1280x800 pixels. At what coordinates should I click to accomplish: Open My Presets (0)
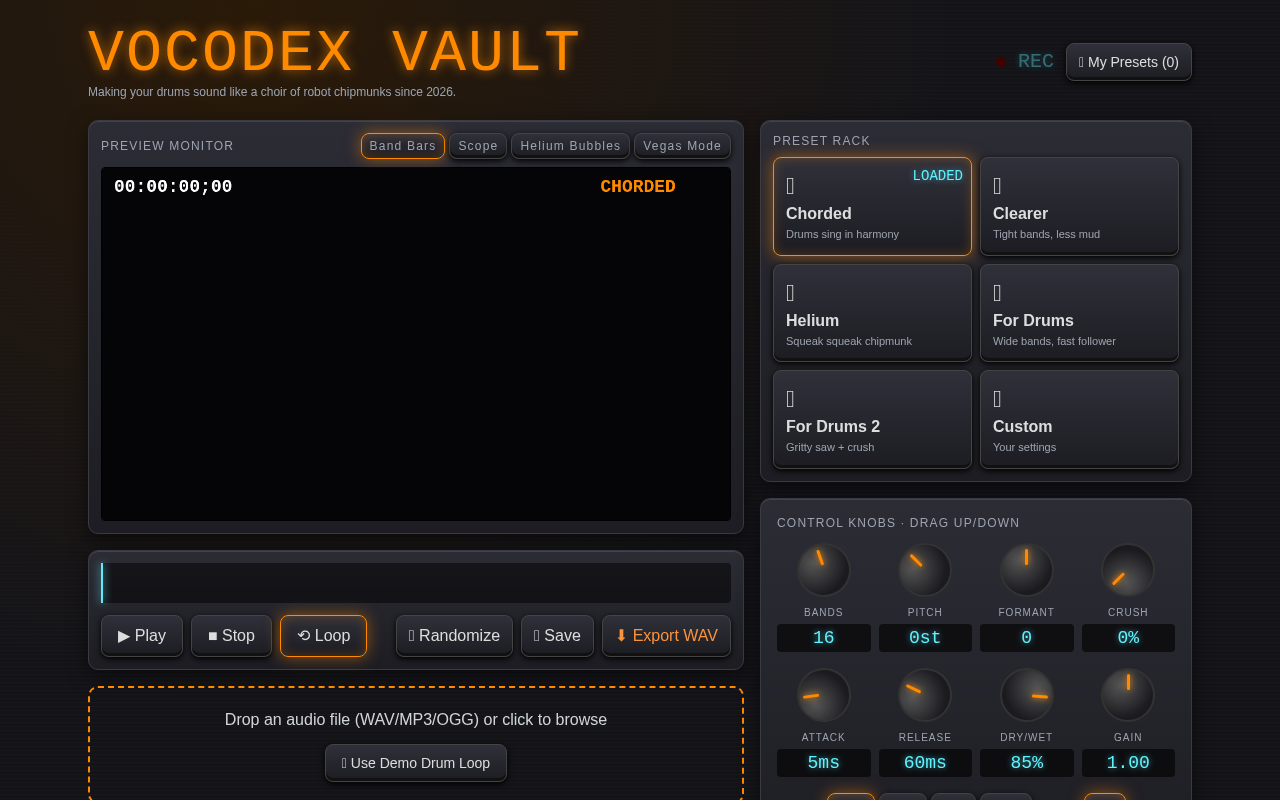[1128, 62]
